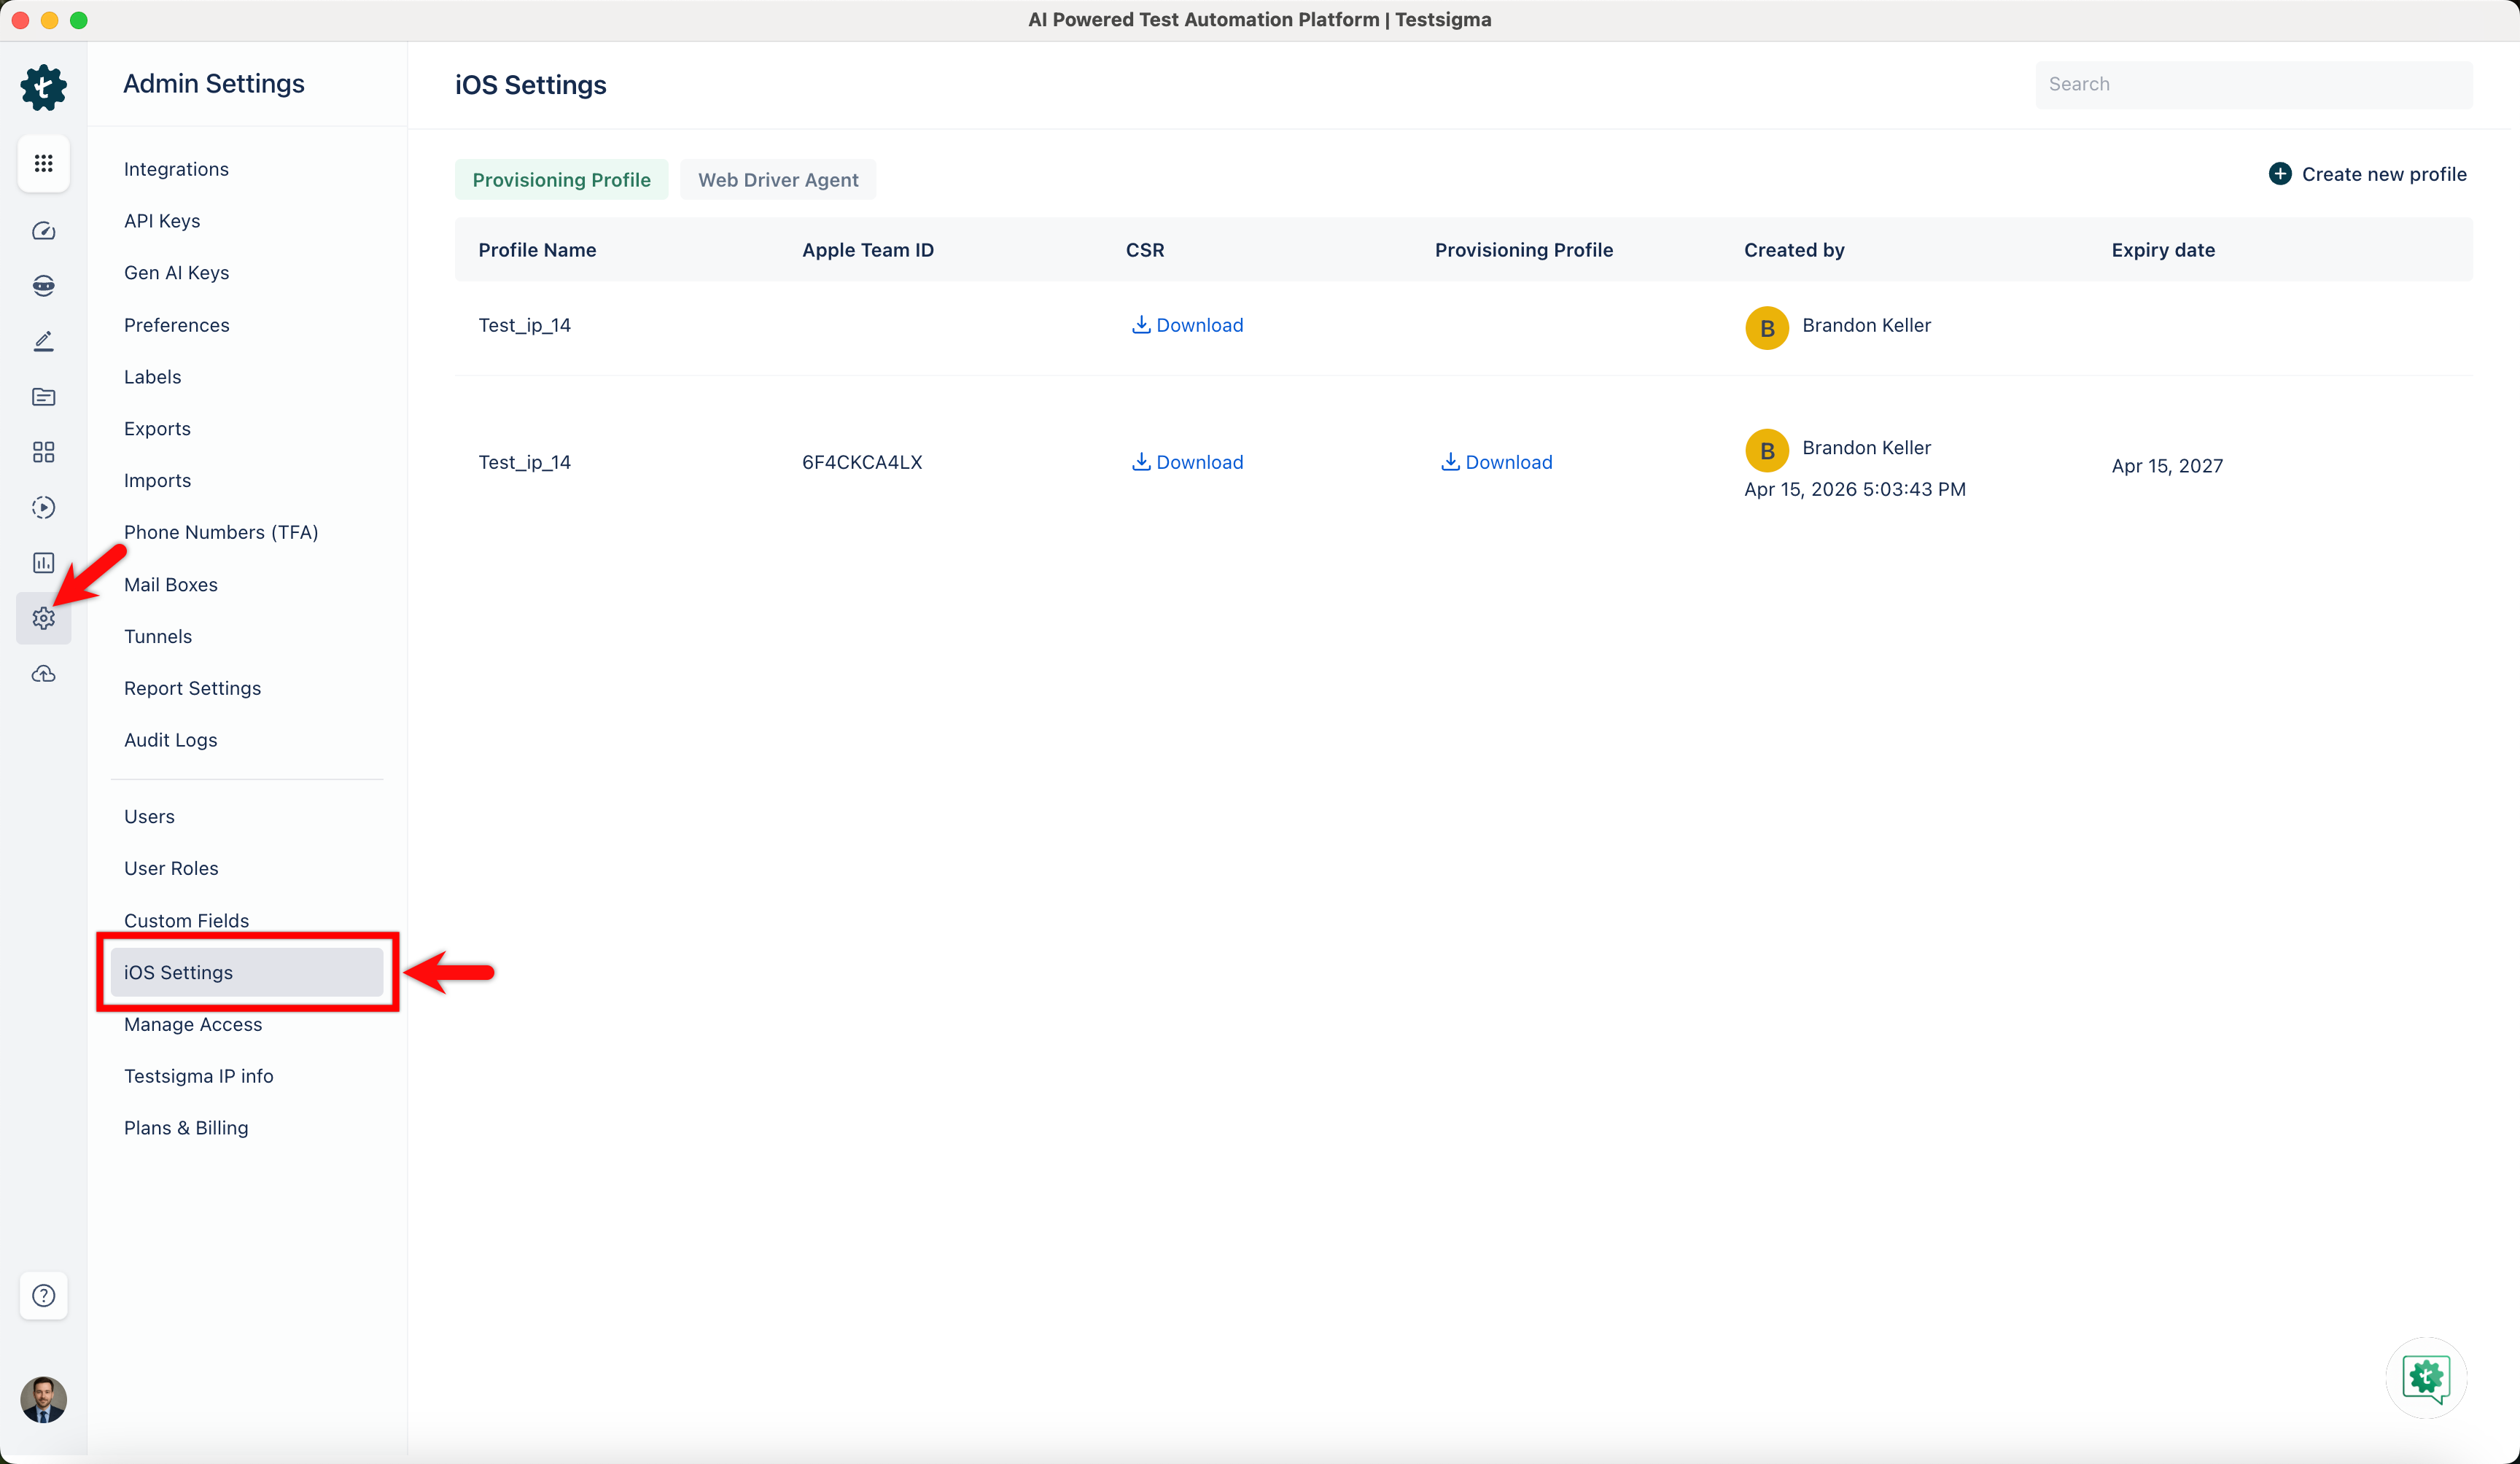Click the pencil edit icon in sidebar
This screenshot has width=2520, height=1464.
click(43, 342)
